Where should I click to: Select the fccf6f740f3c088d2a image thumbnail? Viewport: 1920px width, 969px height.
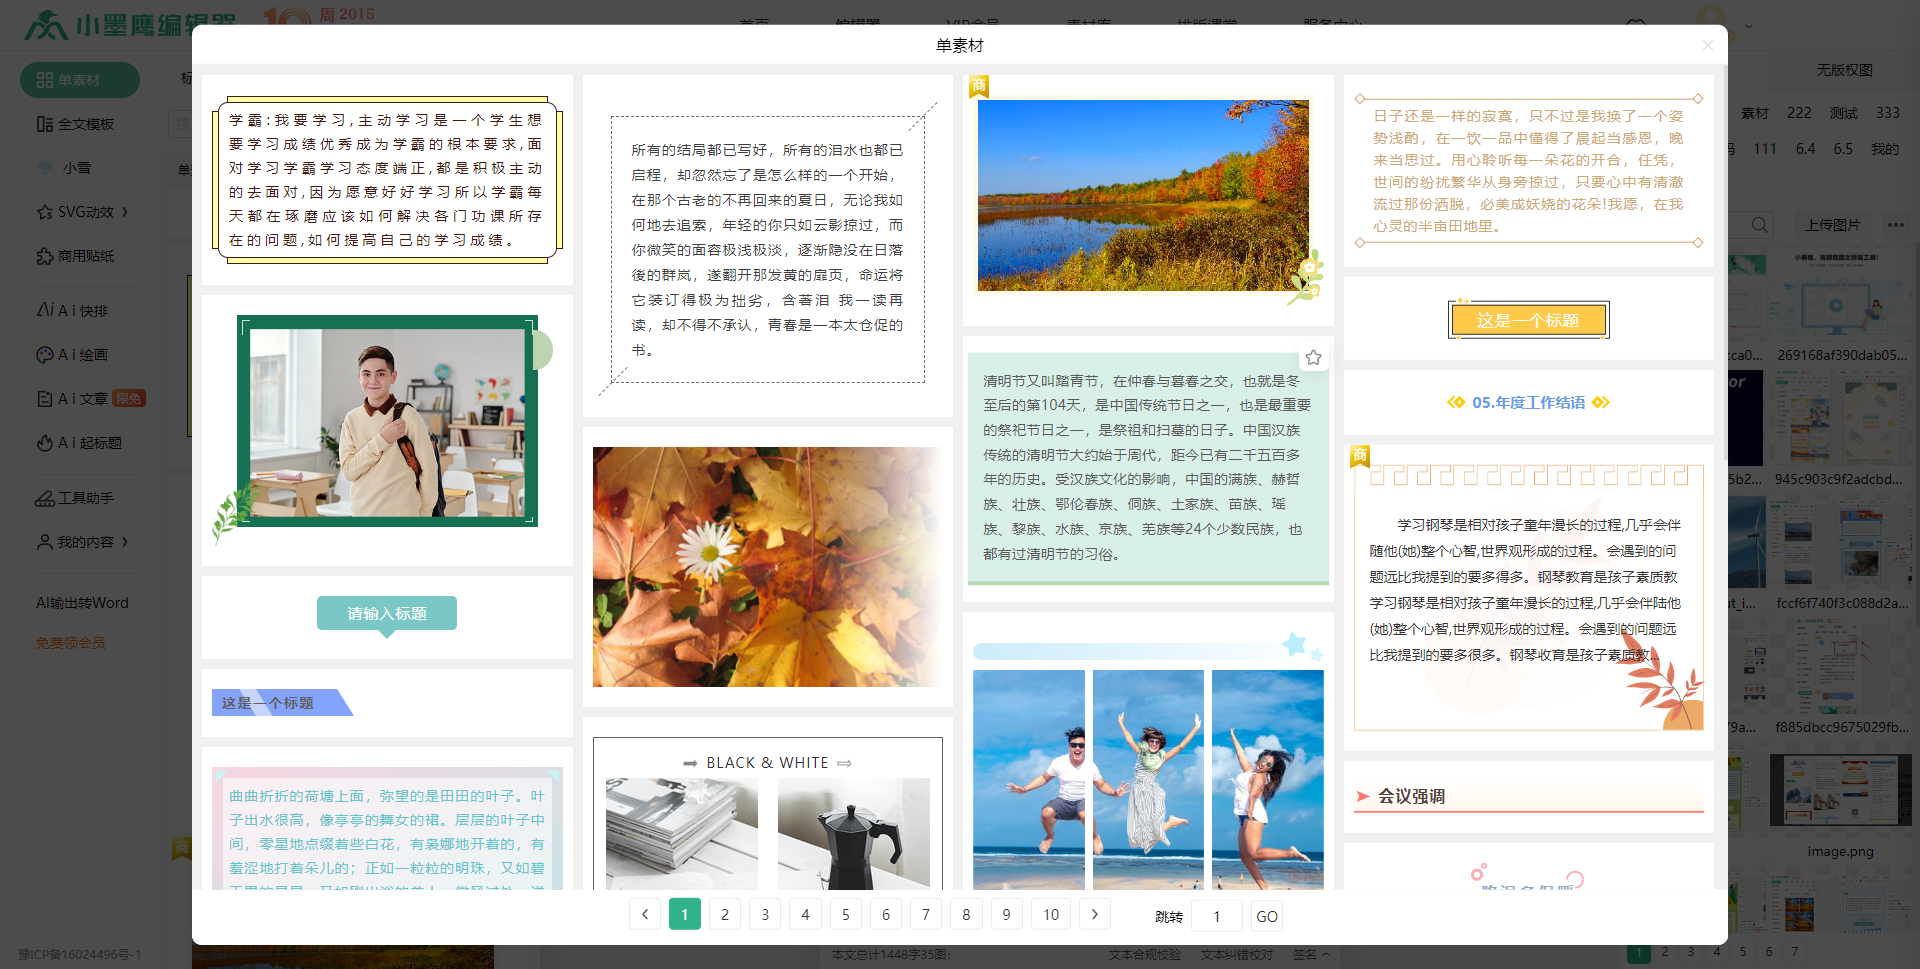click(x=1840, y=542)
